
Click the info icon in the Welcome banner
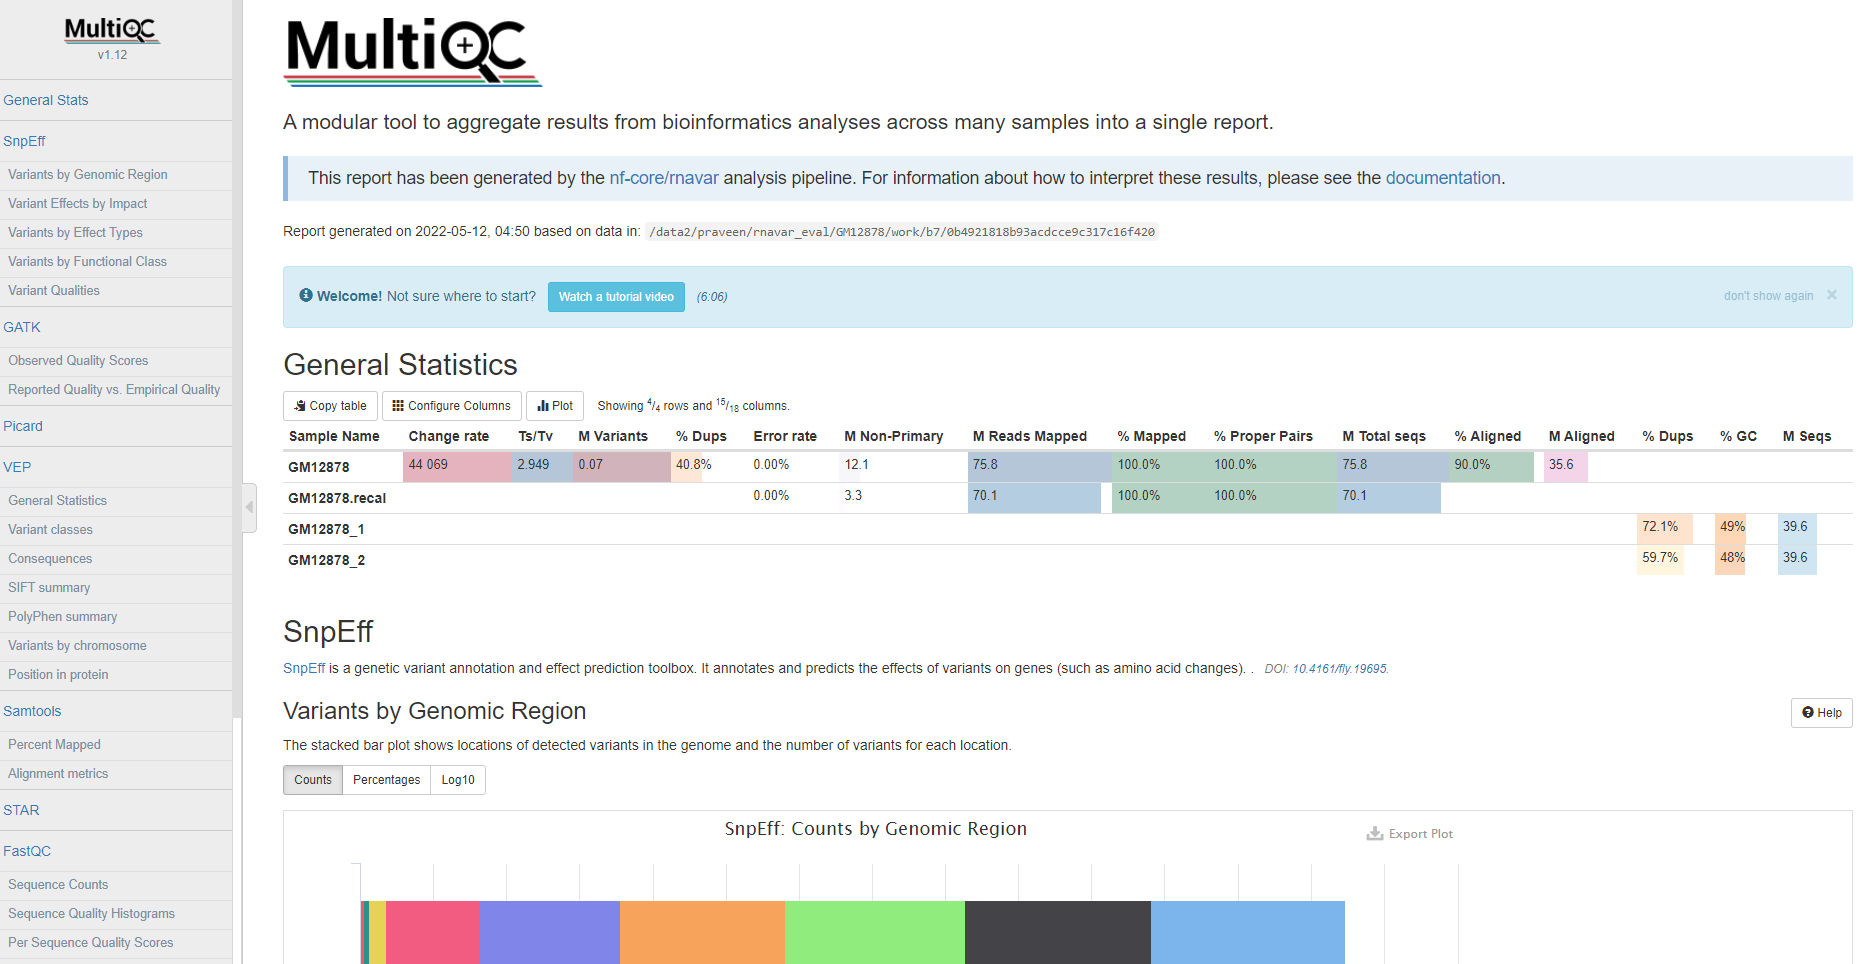[305, 295]
